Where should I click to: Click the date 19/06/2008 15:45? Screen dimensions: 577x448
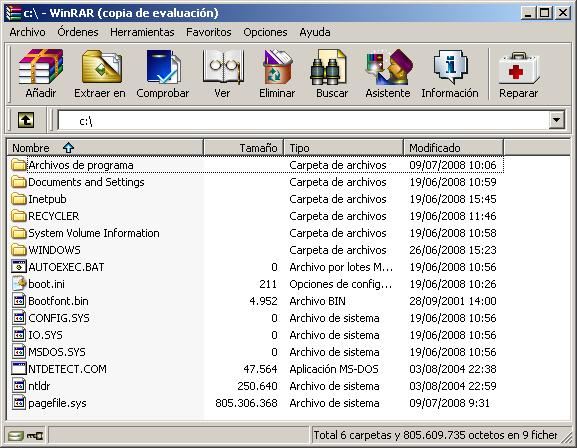(x=453, y=199)
